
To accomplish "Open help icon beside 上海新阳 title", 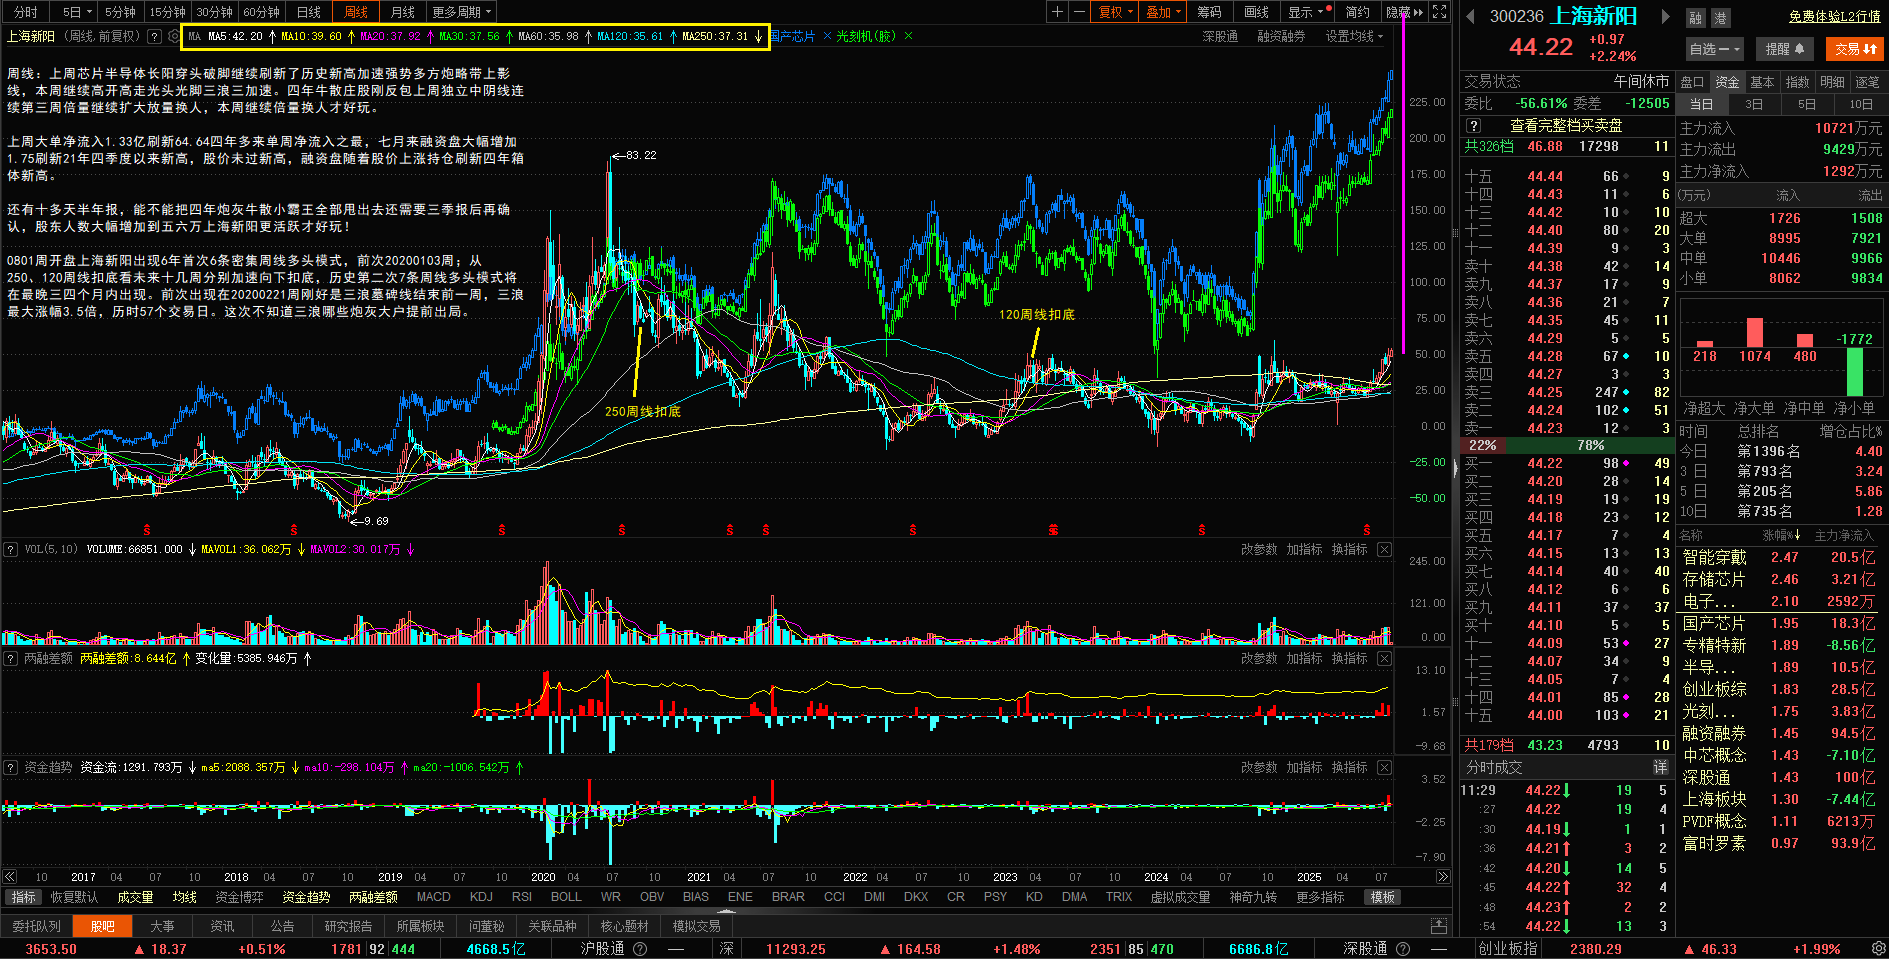I will (x=155, y=36).
